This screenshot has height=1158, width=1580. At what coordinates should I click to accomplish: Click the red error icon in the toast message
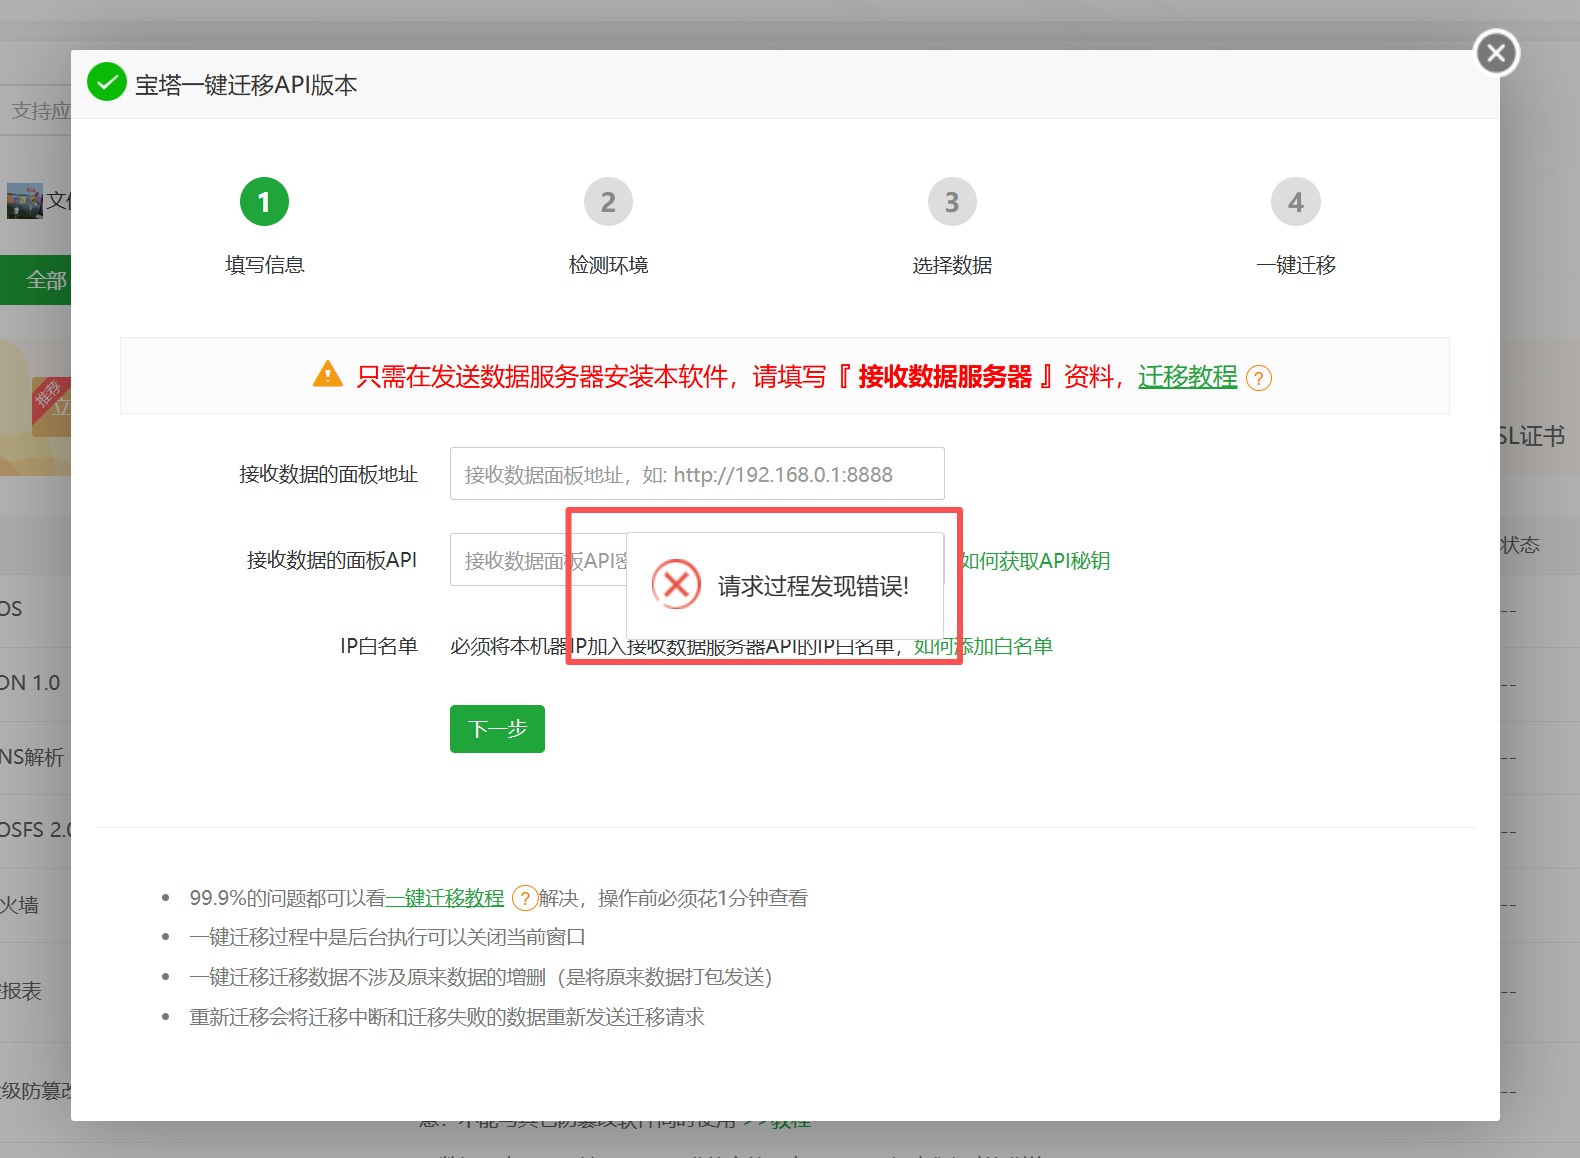click(x=676, y=584)
